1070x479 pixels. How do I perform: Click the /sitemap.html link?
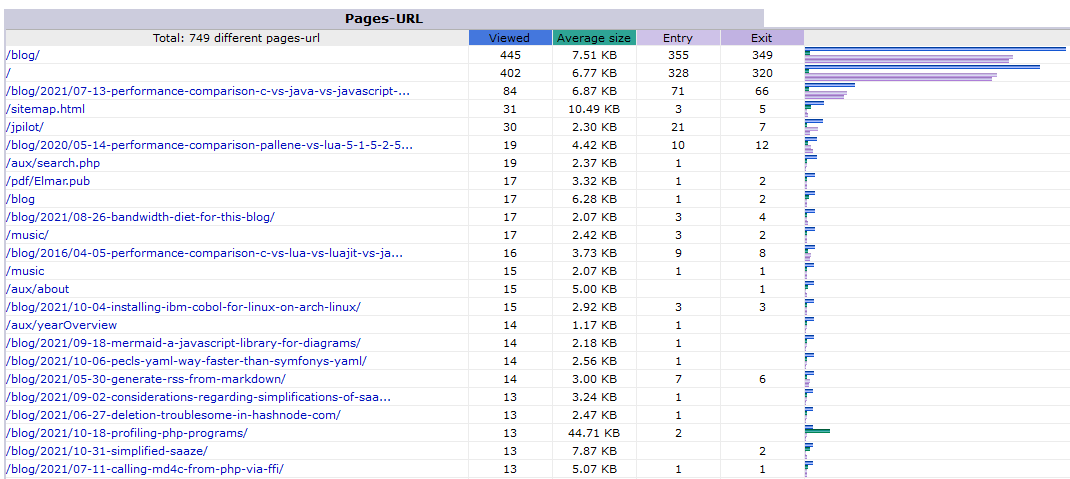pos(45,109)
